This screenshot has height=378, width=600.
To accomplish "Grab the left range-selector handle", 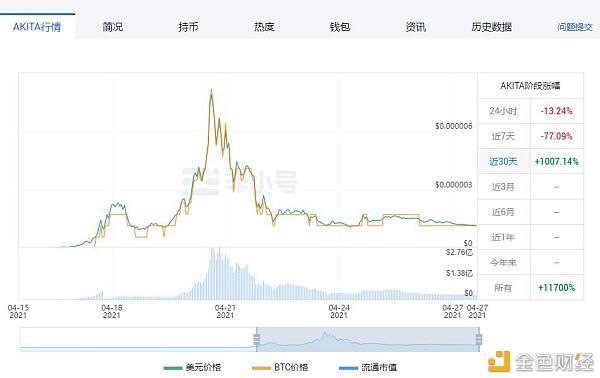I will [x=257, y=339].
